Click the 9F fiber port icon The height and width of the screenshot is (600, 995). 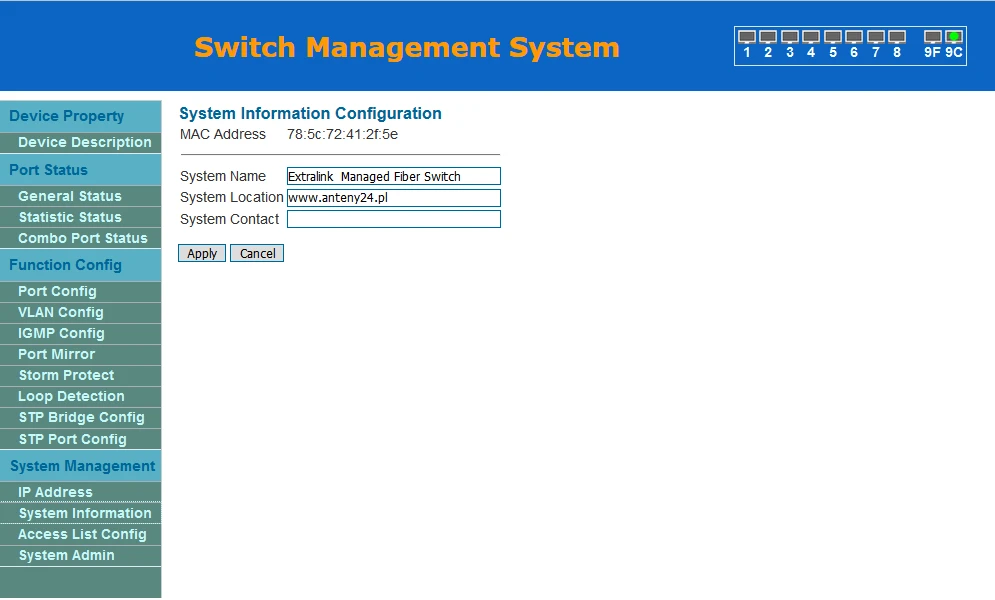pyautogui.click(x=932, y=37)
